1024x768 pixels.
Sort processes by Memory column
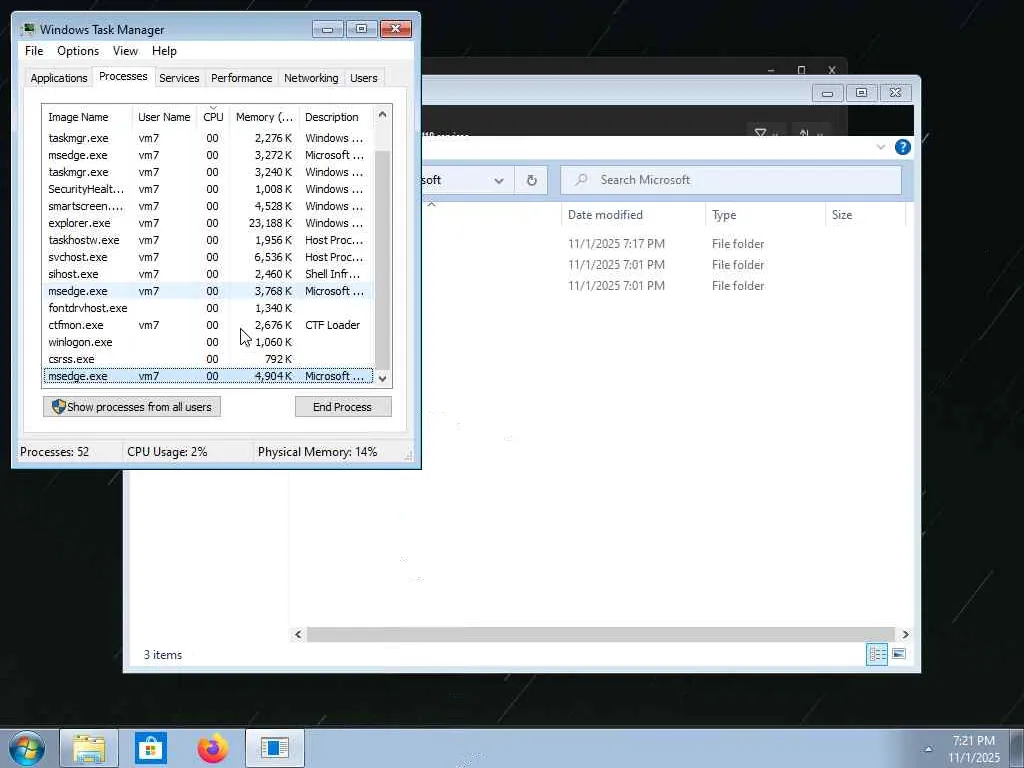tap(264, 117)
